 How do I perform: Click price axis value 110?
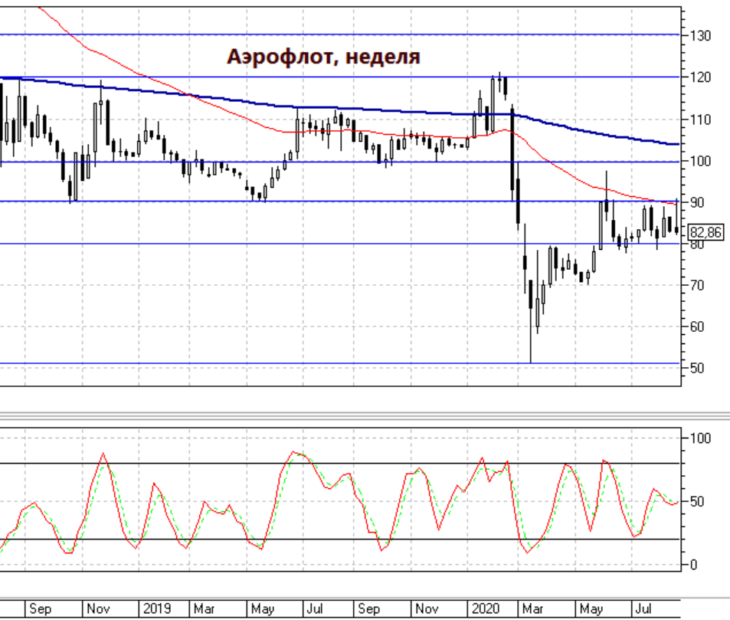[x=701, y=120]
